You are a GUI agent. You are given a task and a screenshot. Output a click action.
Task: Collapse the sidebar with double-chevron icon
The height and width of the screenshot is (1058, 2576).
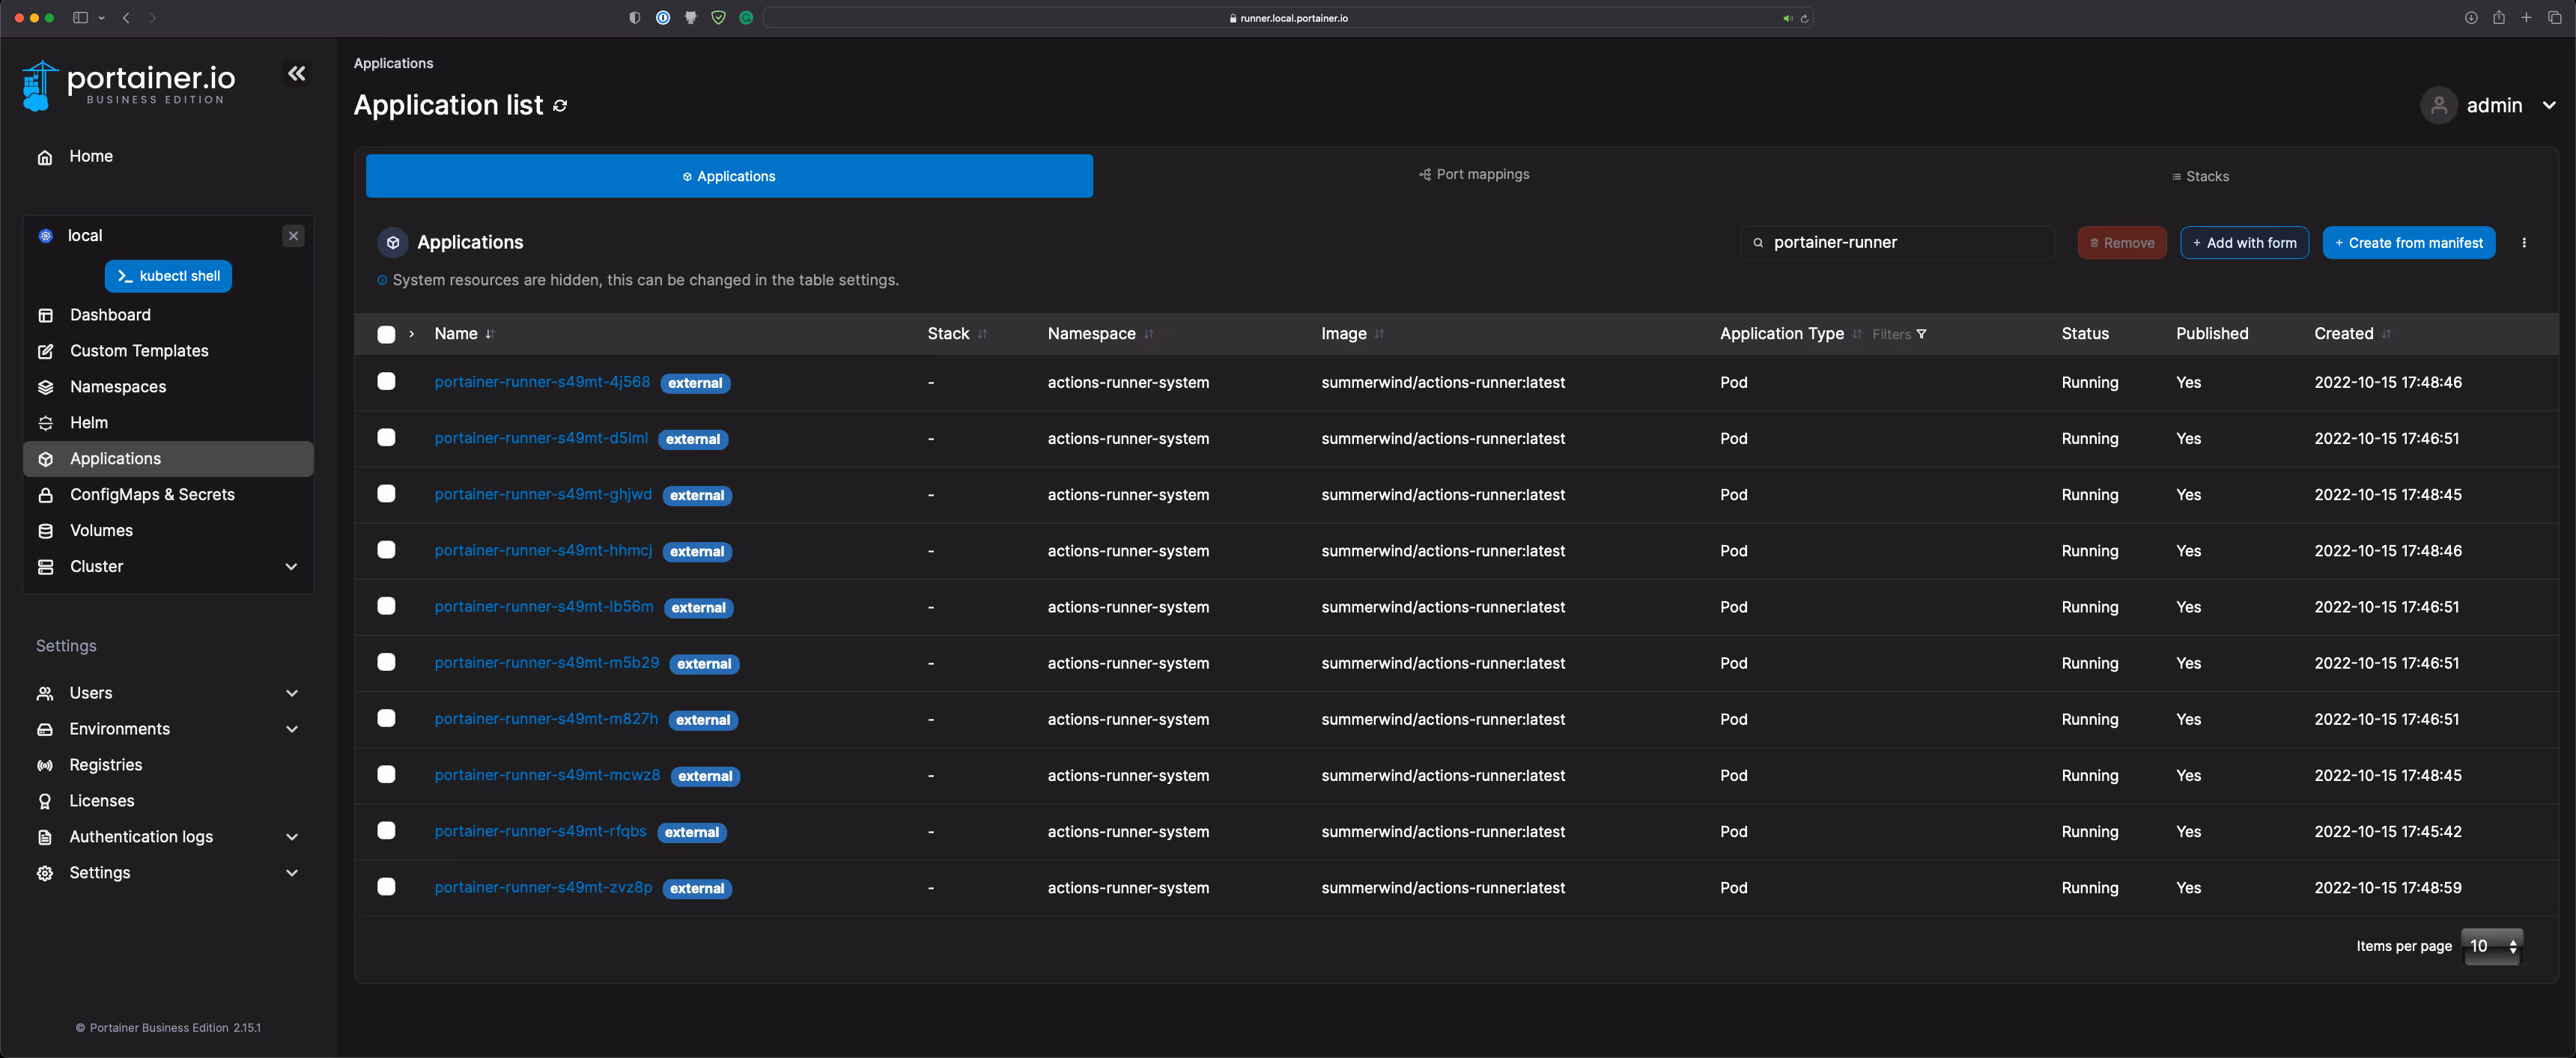297,73
